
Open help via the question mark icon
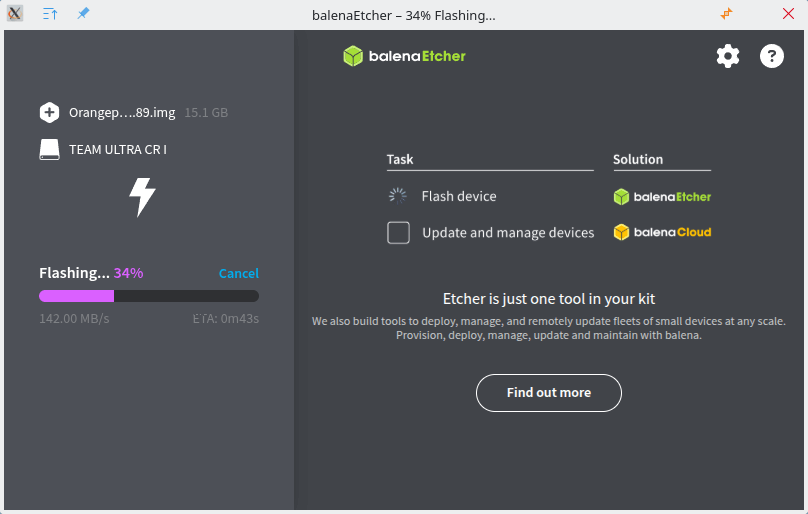772,56
